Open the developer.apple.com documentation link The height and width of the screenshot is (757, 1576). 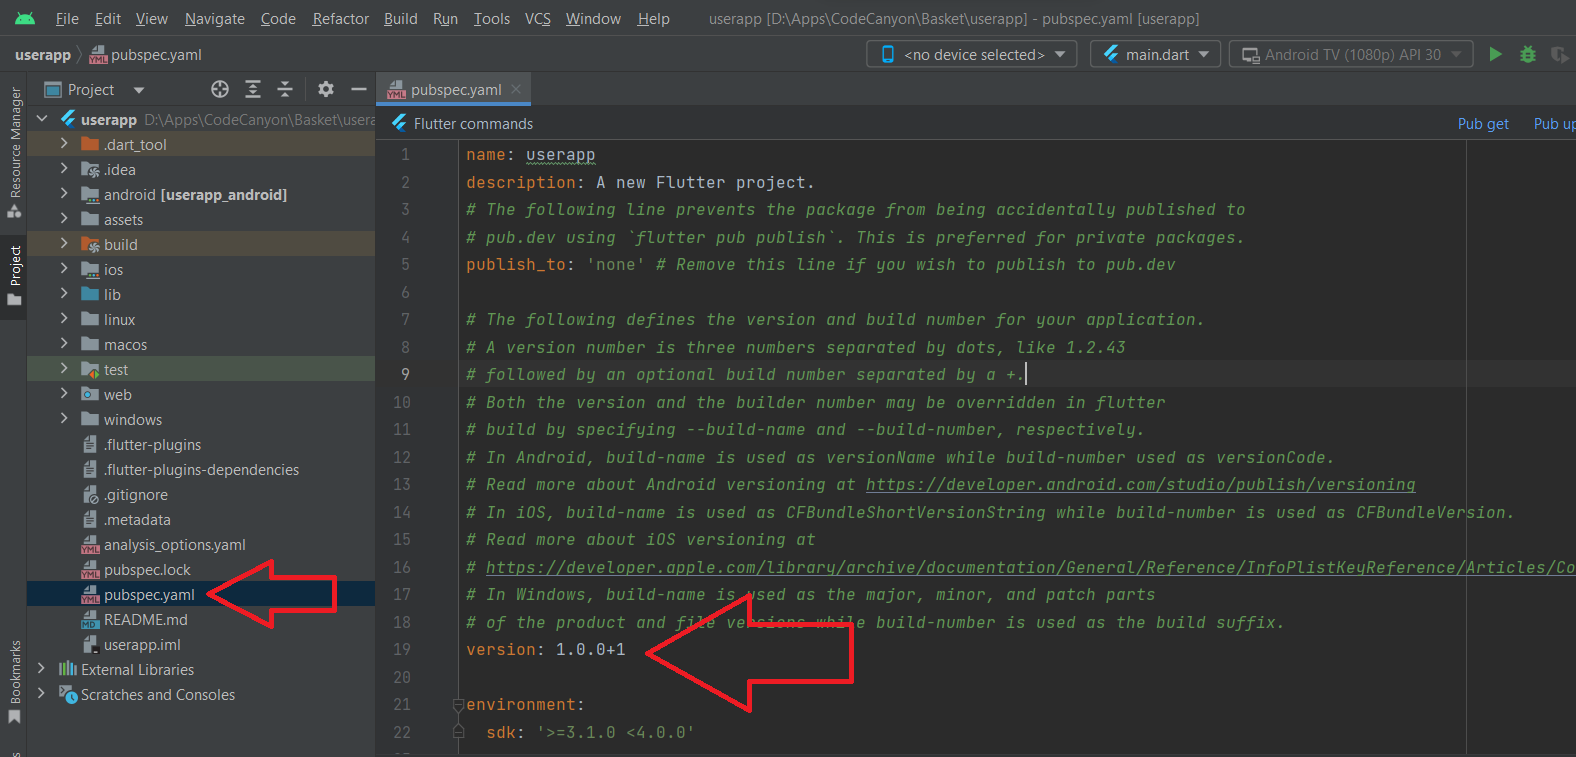point(1030,567)
